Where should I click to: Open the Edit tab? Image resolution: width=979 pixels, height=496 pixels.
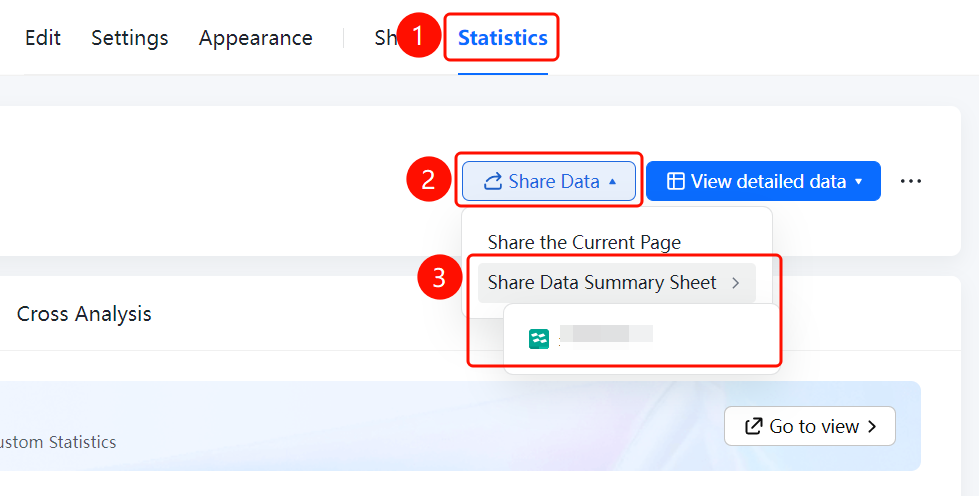click(x=42, y=38)
